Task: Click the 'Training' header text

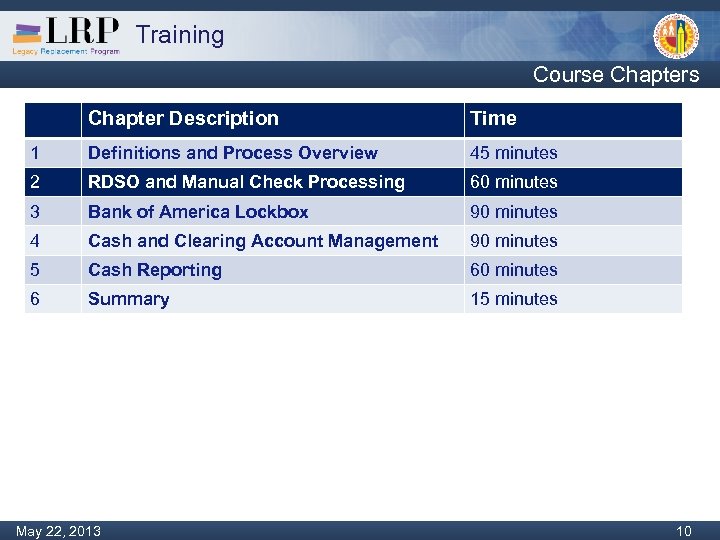Action: tap(180, 35)
